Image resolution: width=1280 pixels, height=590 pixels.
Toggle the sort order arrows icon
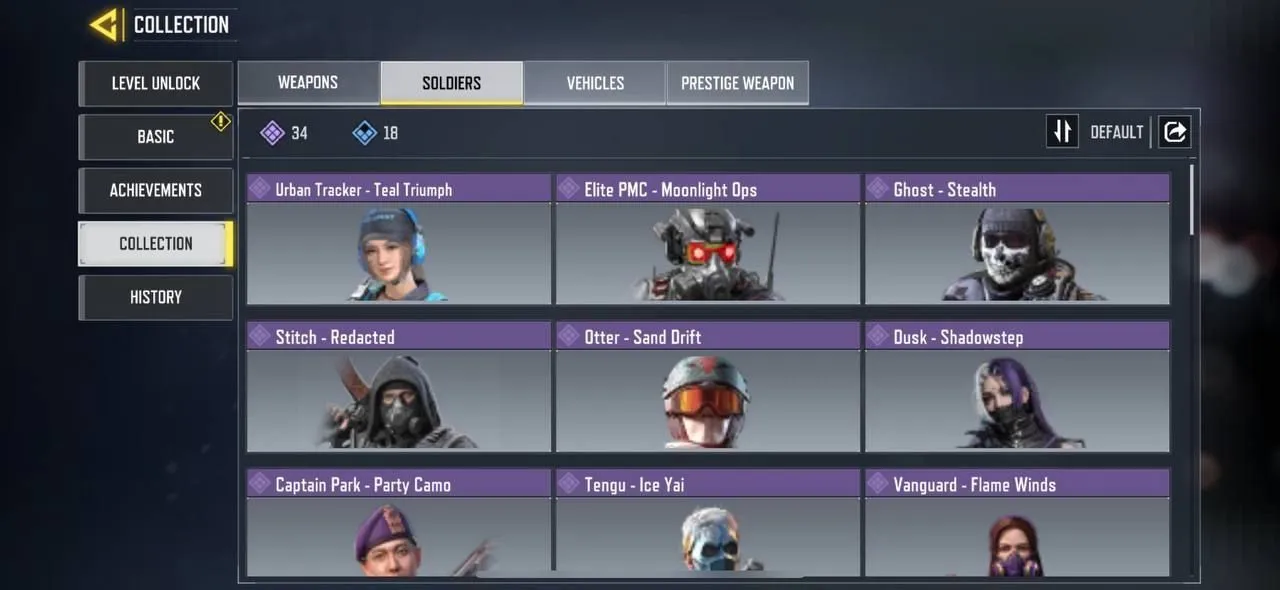click(x=1062, y=131)
